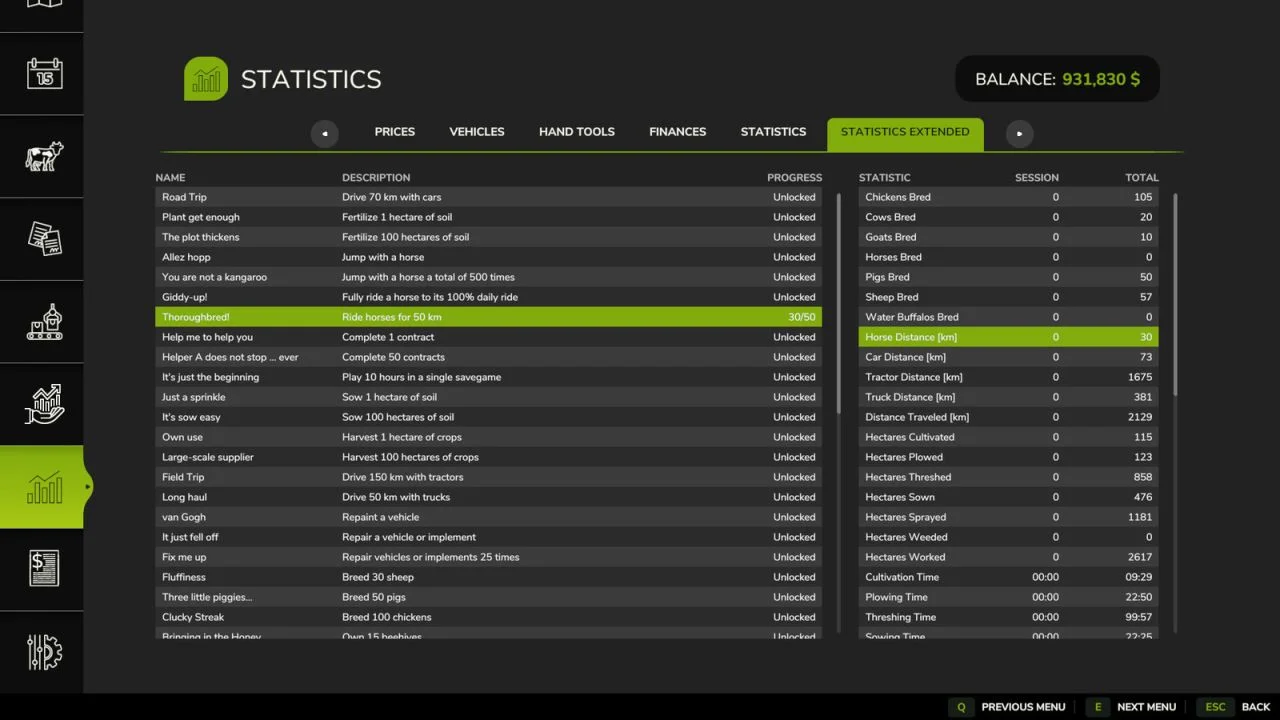Select the Threshing Time statistic row
Viewport: 1280px width, 720px height.
click(1008, 617)
